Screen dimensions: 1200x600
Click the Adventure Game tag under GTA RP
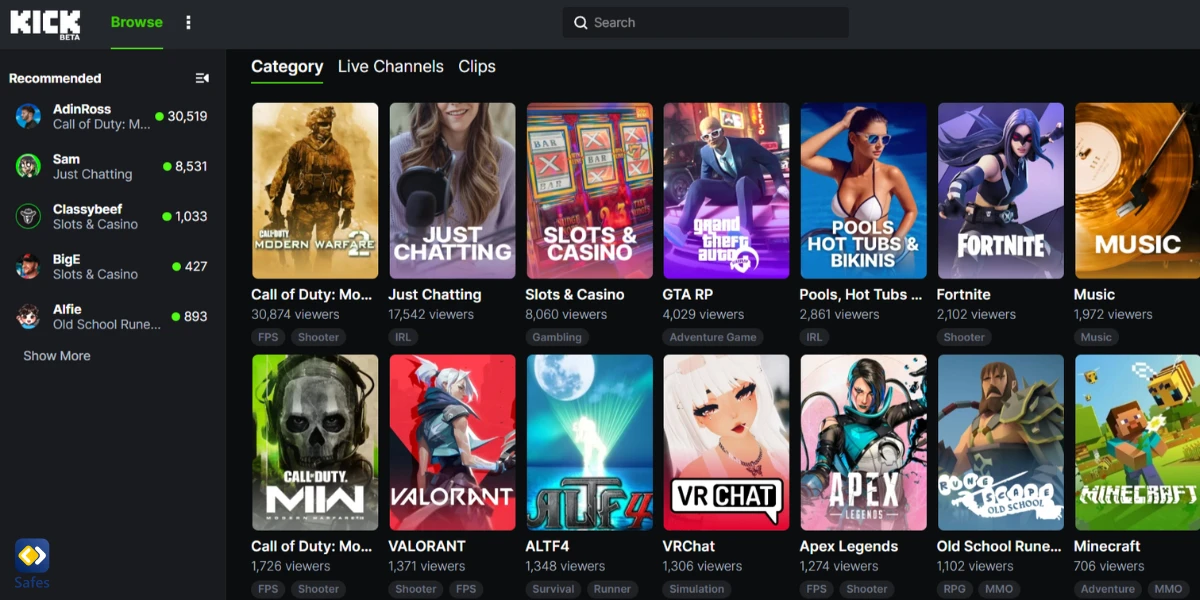[713, 337]
